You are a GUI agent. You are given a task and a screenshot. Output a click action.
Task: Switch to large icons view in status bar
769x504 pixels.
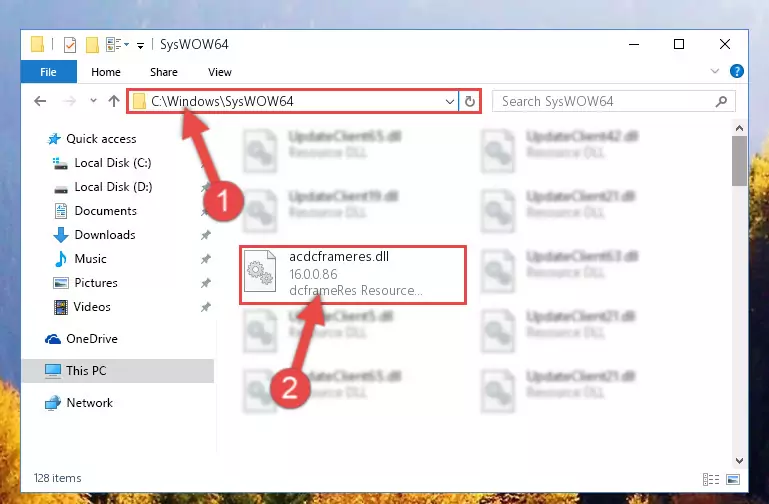(x=733, y=479)
